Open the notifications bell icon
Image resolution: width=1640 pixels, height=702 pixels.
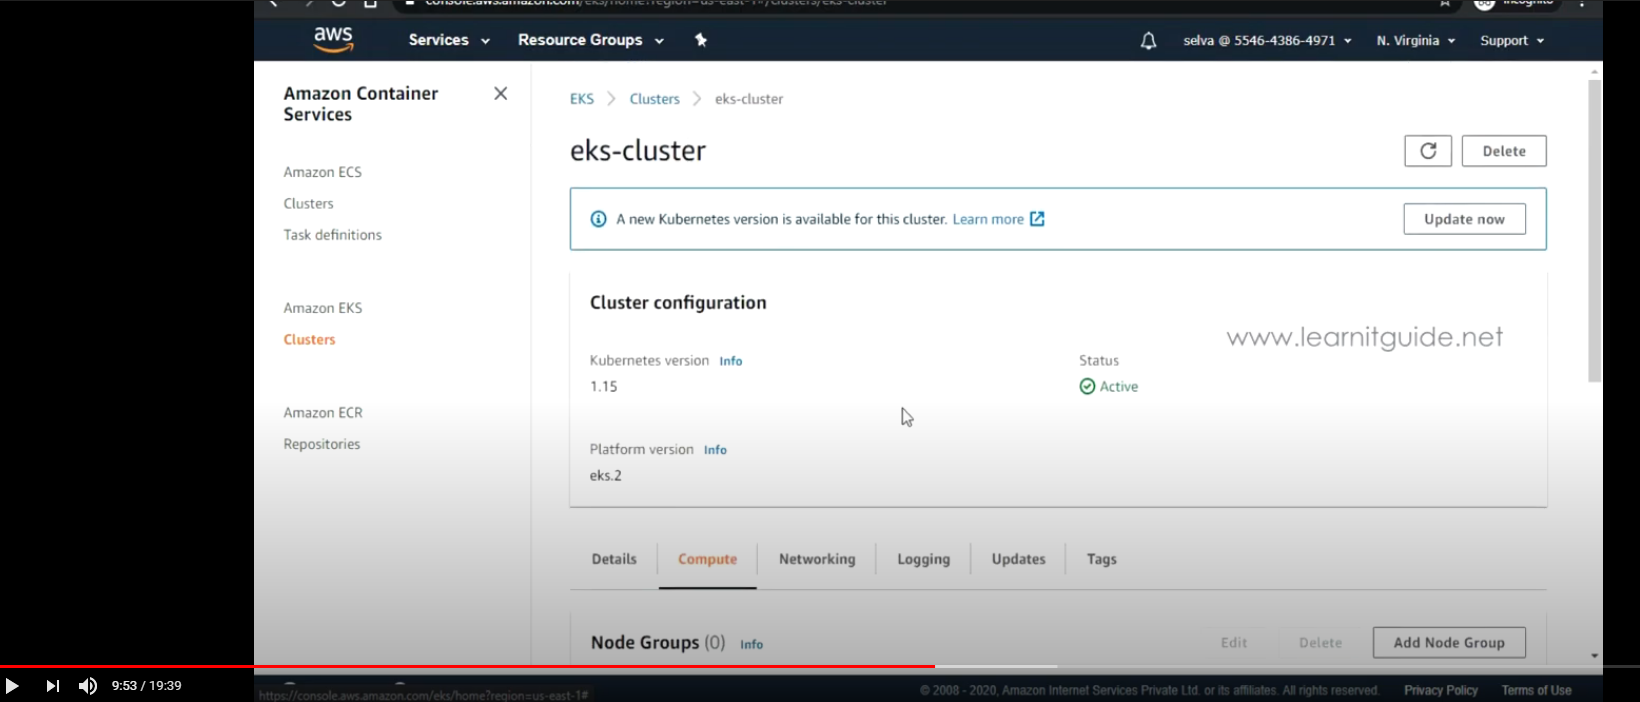coord(1148,41)
